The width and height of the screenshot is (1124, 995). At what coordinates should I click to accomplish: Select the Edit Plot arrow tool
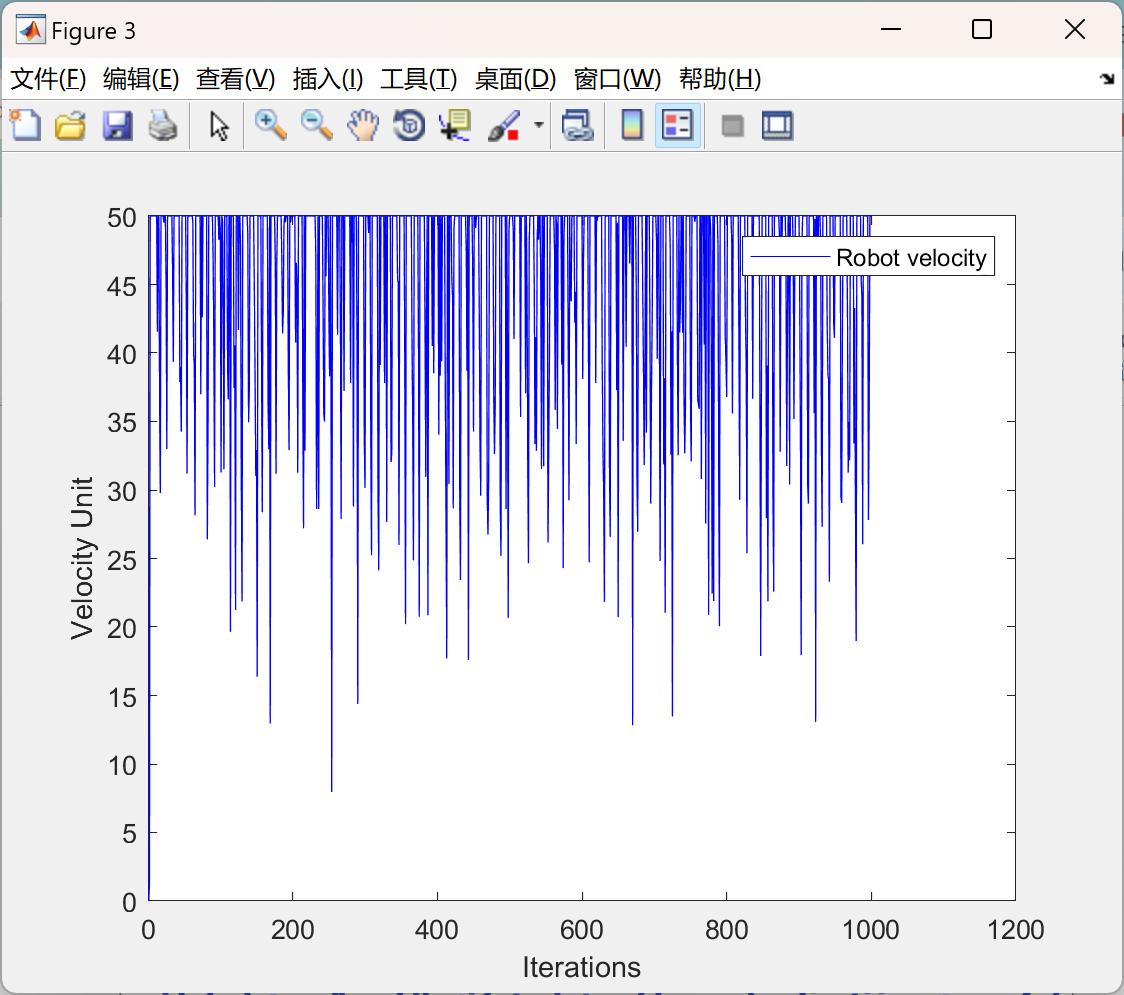click(x=219, y=125)
